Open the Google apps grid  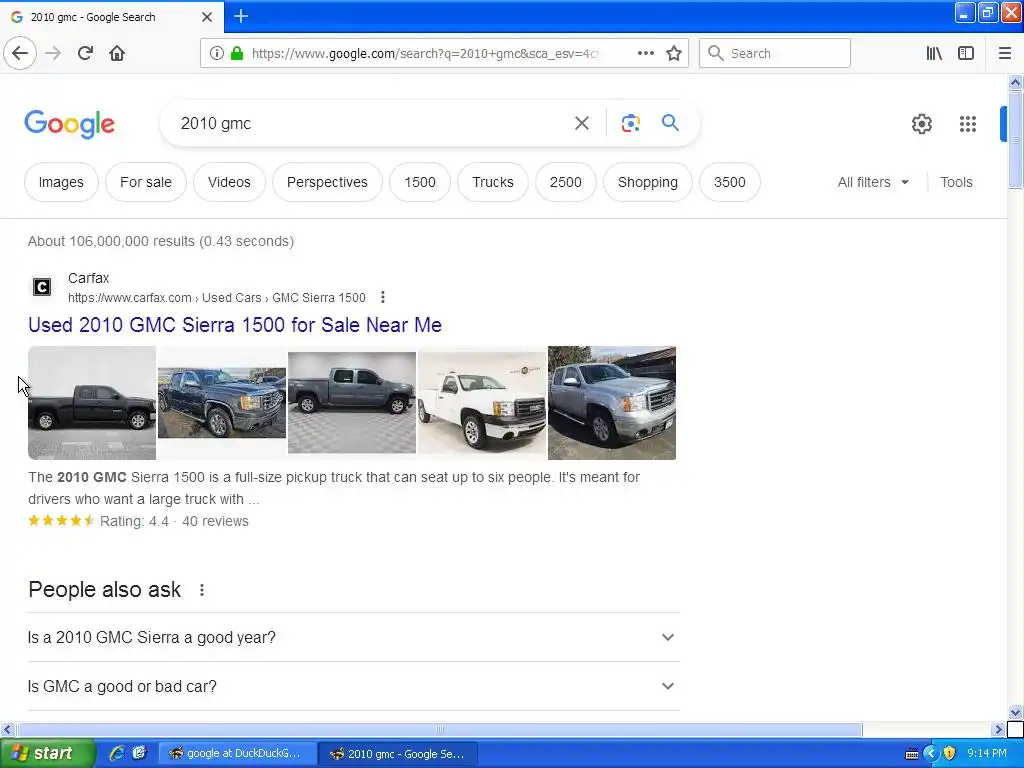tap(967, 124)
